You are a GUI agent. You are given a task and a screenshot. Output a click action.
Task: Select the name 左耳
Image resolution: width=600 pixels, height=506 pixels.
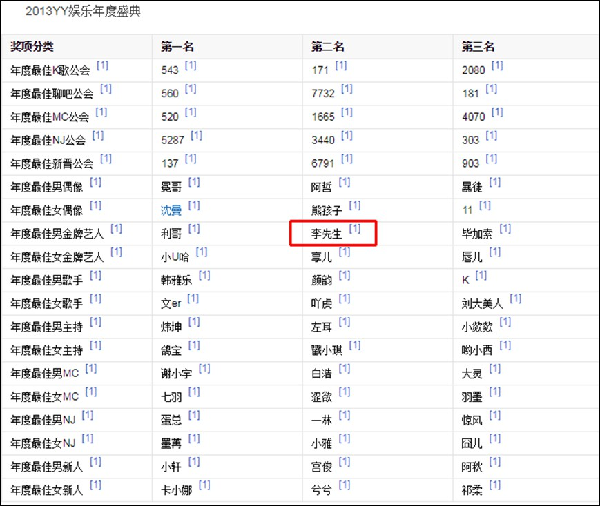(321, 327)
